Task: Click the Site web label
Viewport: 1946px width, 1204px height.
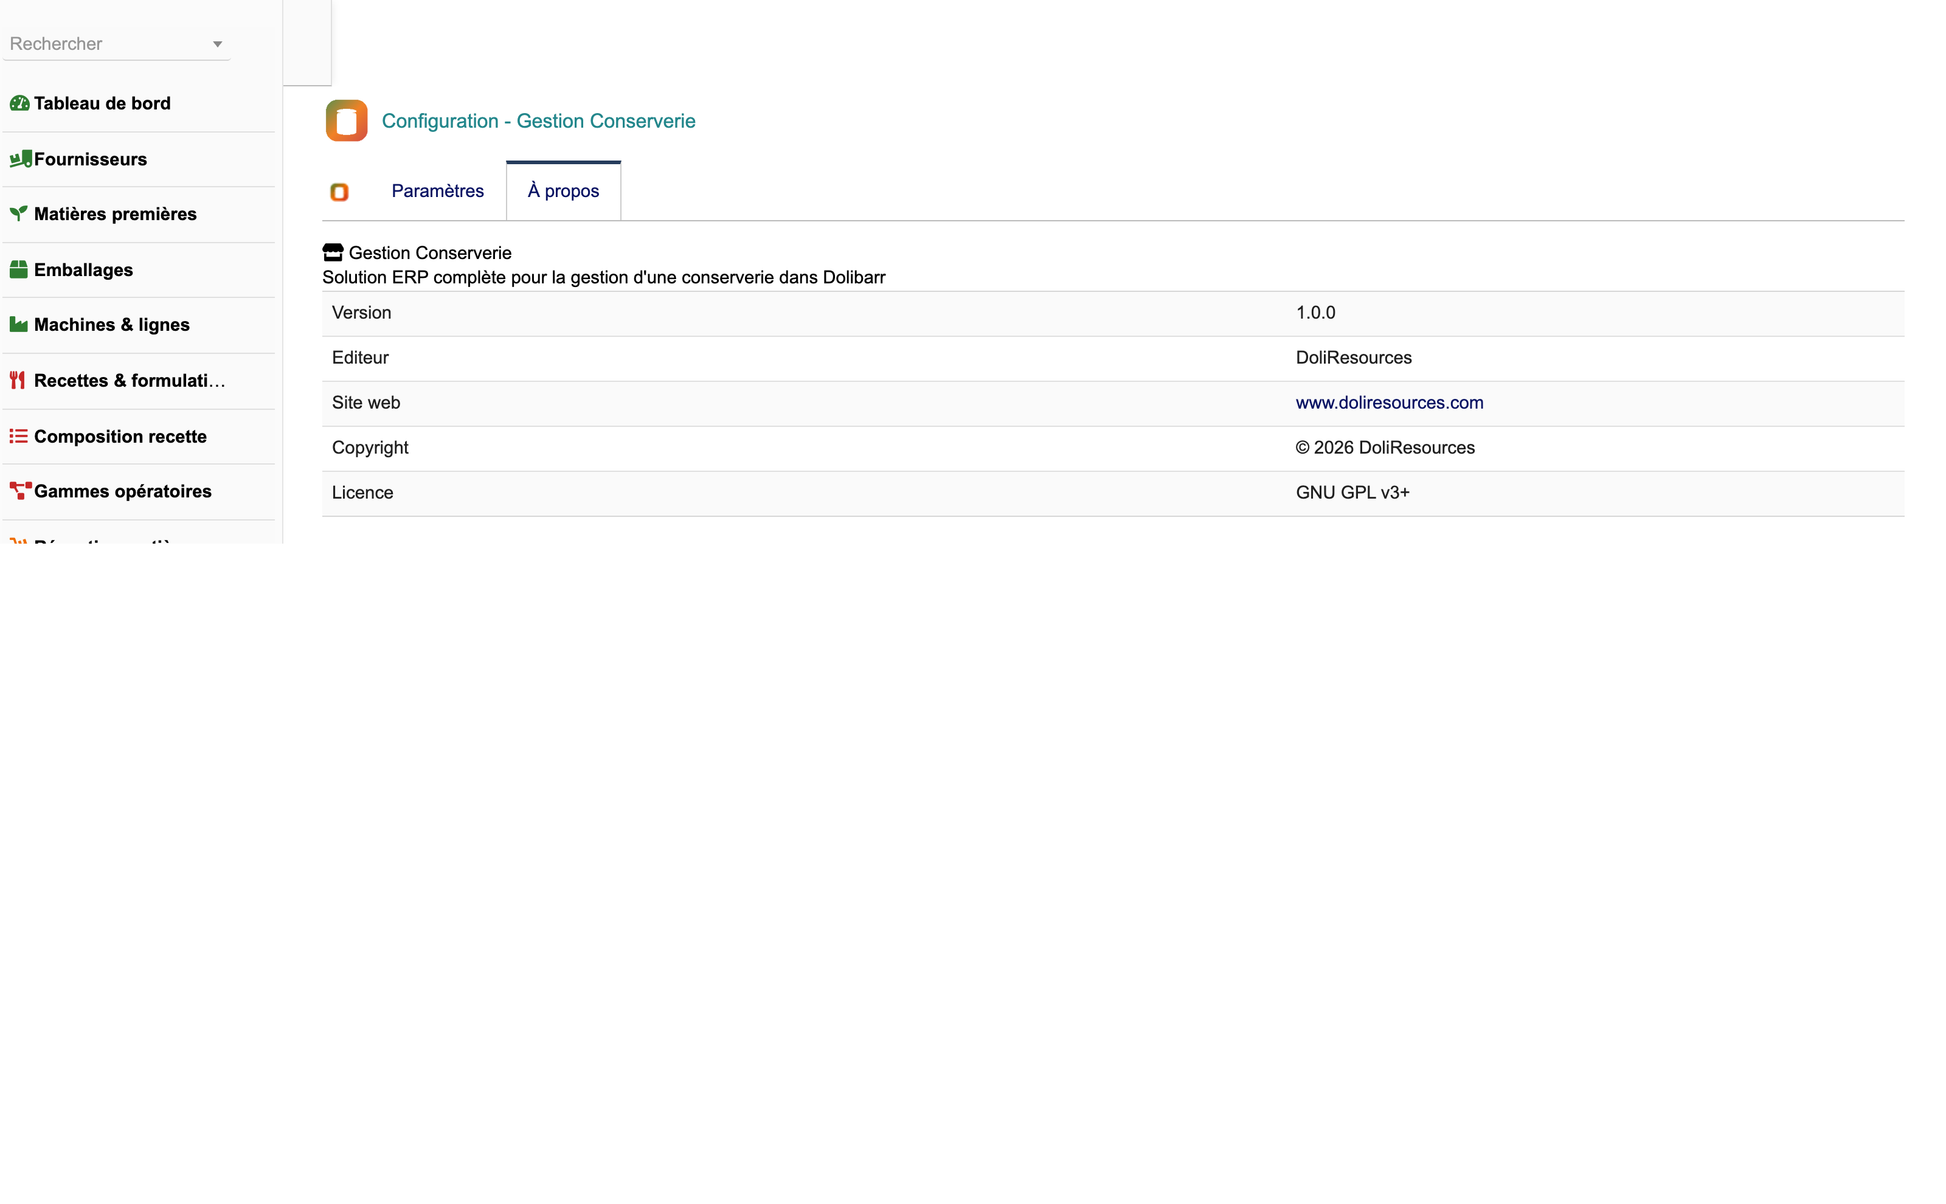Action: coord(366,403)
